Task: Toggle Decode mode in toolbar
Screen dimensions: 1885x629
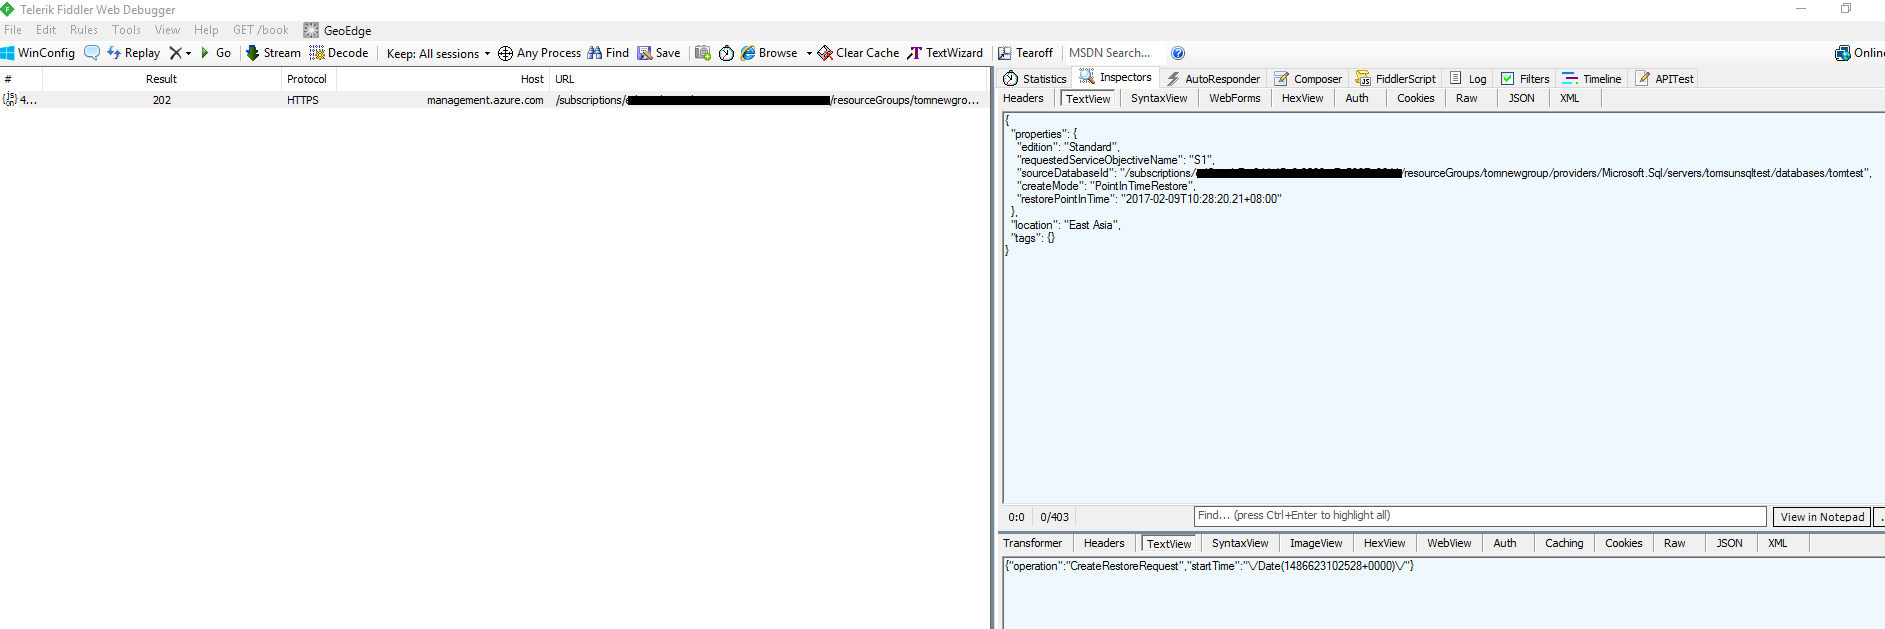Action: point(339,53)
